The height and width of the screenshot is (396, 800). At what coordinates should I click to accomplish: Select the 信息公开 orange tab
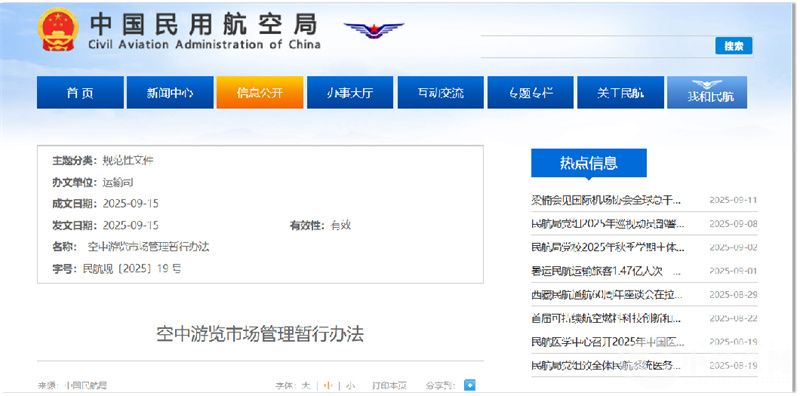[x=260, y=92]
